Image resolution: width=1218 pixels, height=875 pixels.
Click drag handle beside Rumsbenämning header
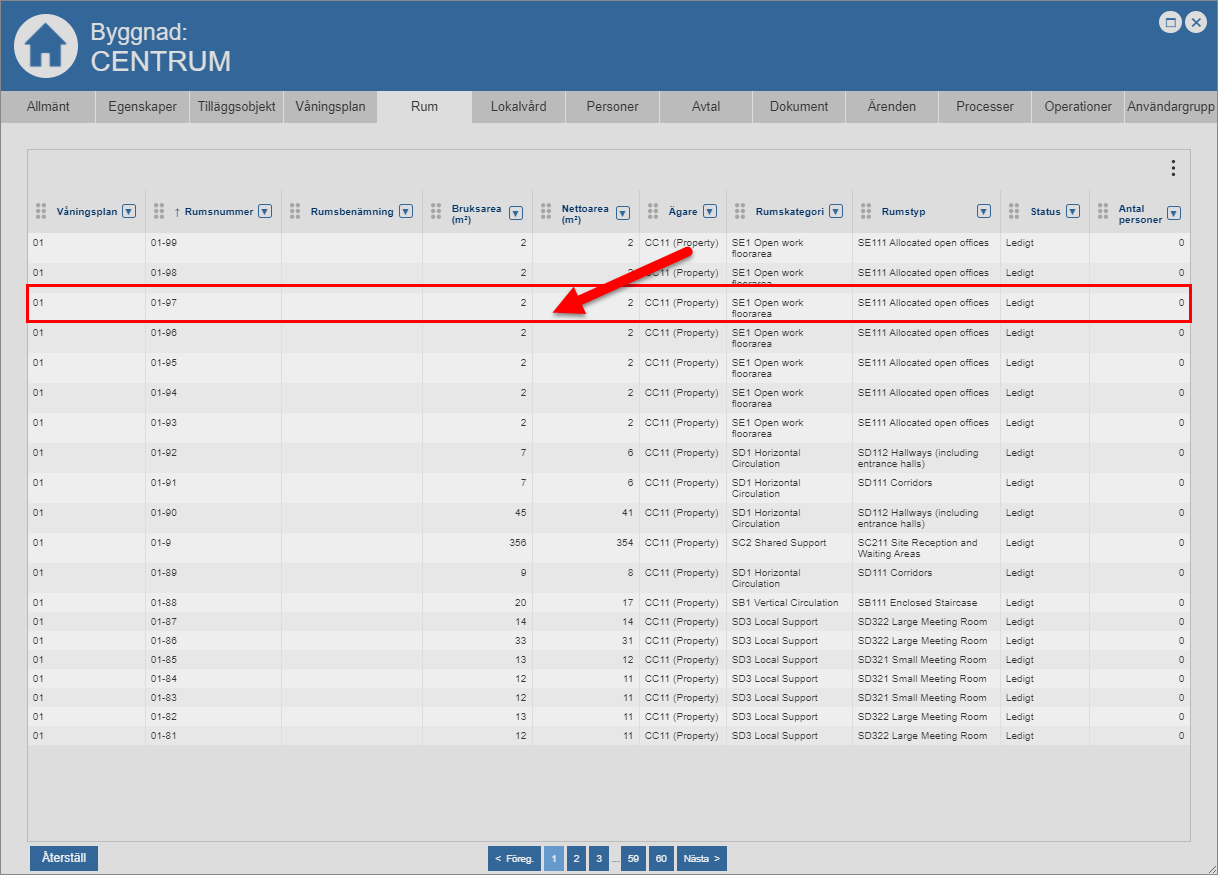(295, 211)
